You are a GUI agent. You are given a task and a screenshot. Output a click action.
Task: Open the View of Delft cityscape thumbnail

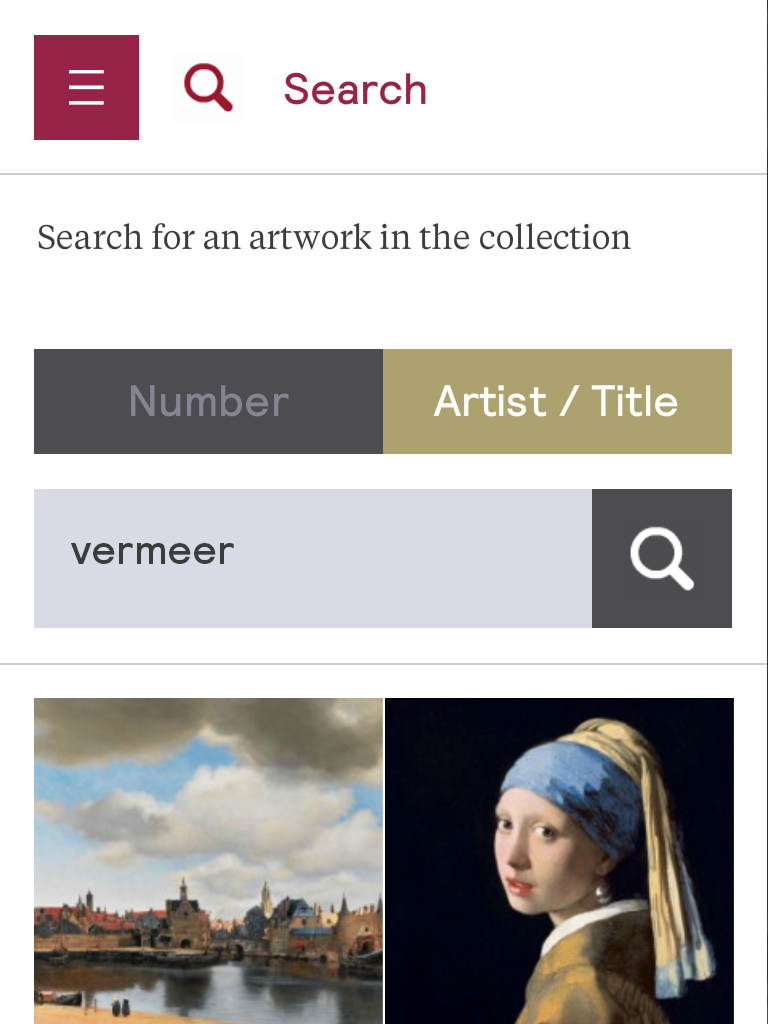click(208, 860)
